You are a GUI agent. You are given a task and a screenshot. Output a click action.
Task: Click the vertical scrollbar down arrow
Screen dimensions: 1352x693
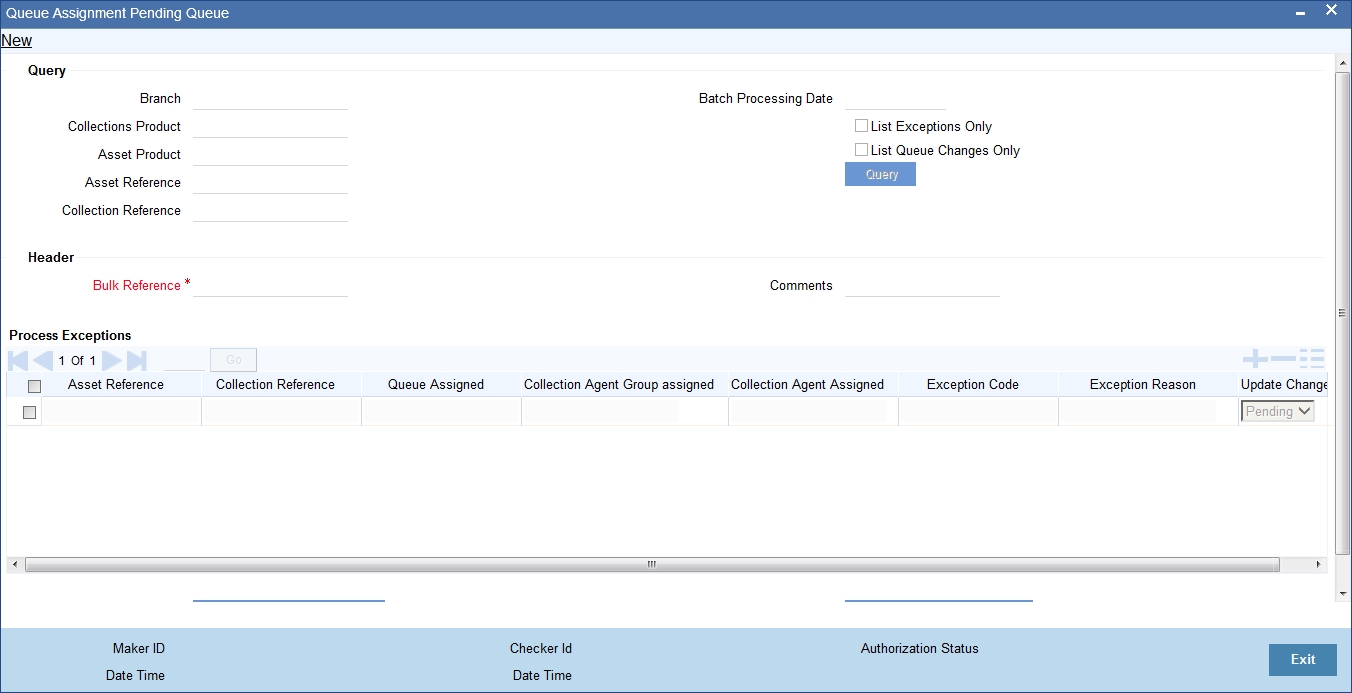click(1342, 593)
